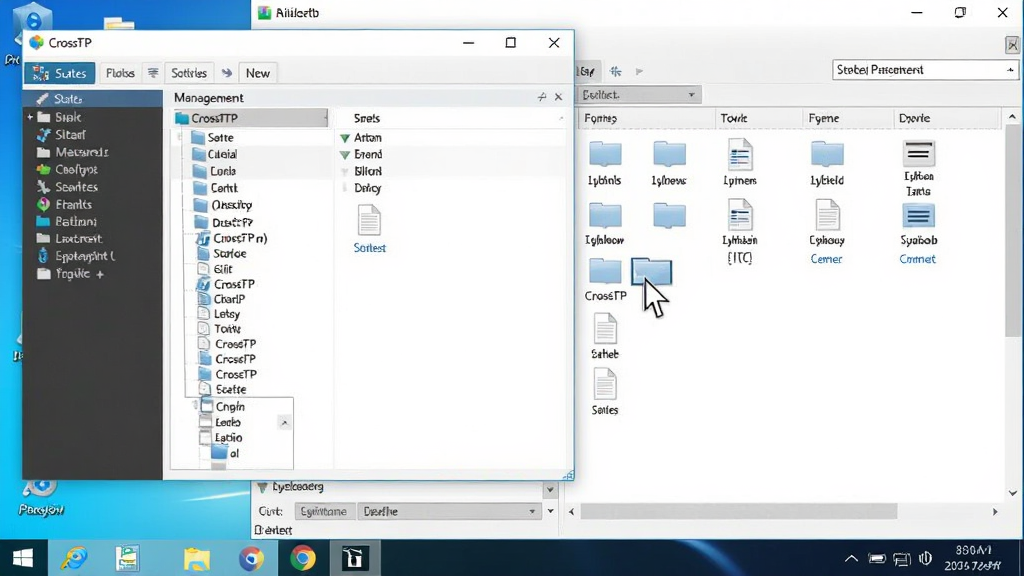Select the Letsy file in the tree
This screenshot has height=576, width=1024.
tap(227, 314)
